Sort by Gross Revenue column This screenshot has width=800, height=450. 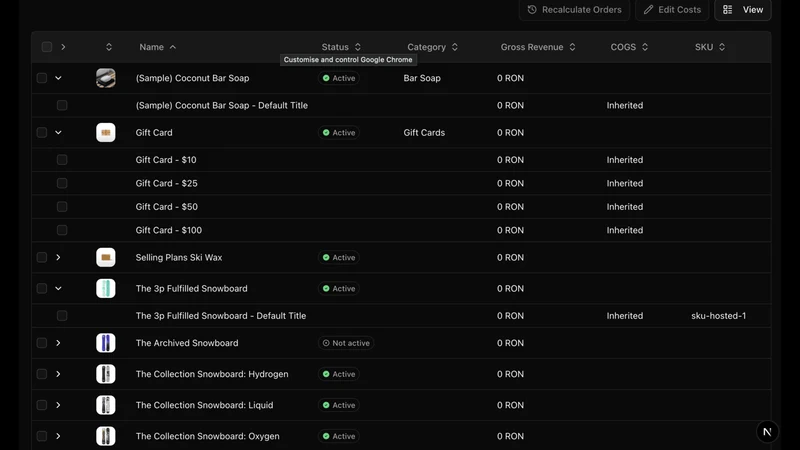[538, 47]
